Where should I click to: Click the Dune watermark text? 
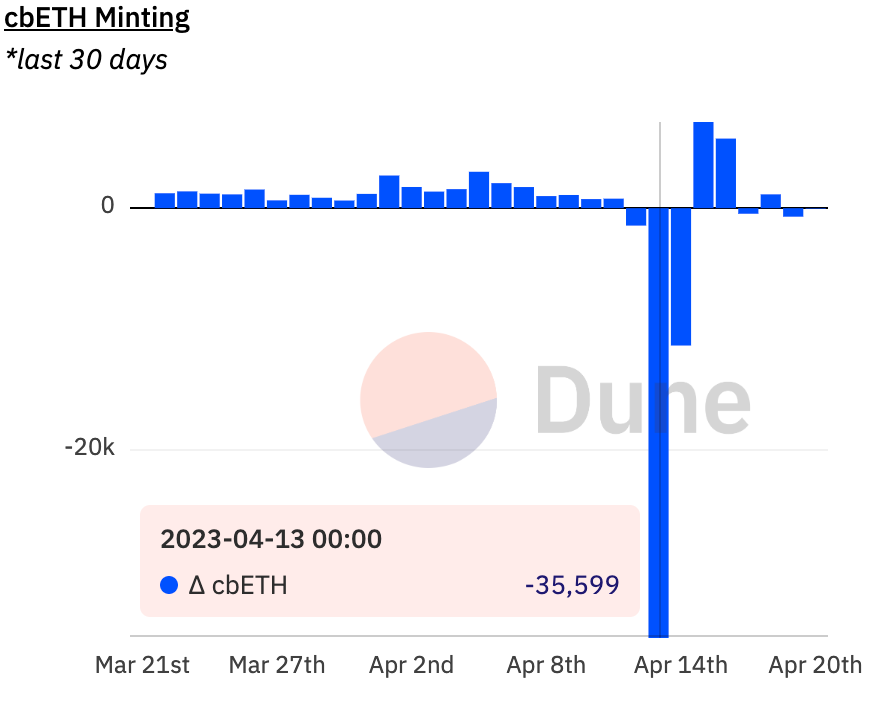(642, 399)
